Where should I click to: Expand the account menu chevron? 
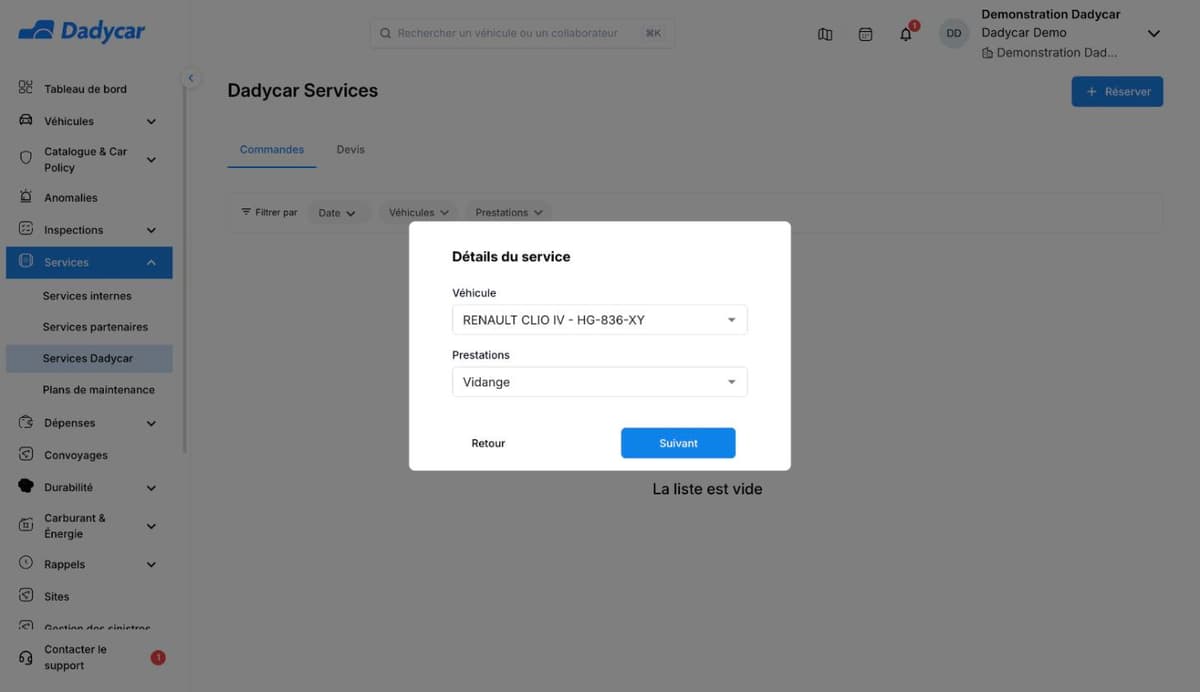[1153, 33]
